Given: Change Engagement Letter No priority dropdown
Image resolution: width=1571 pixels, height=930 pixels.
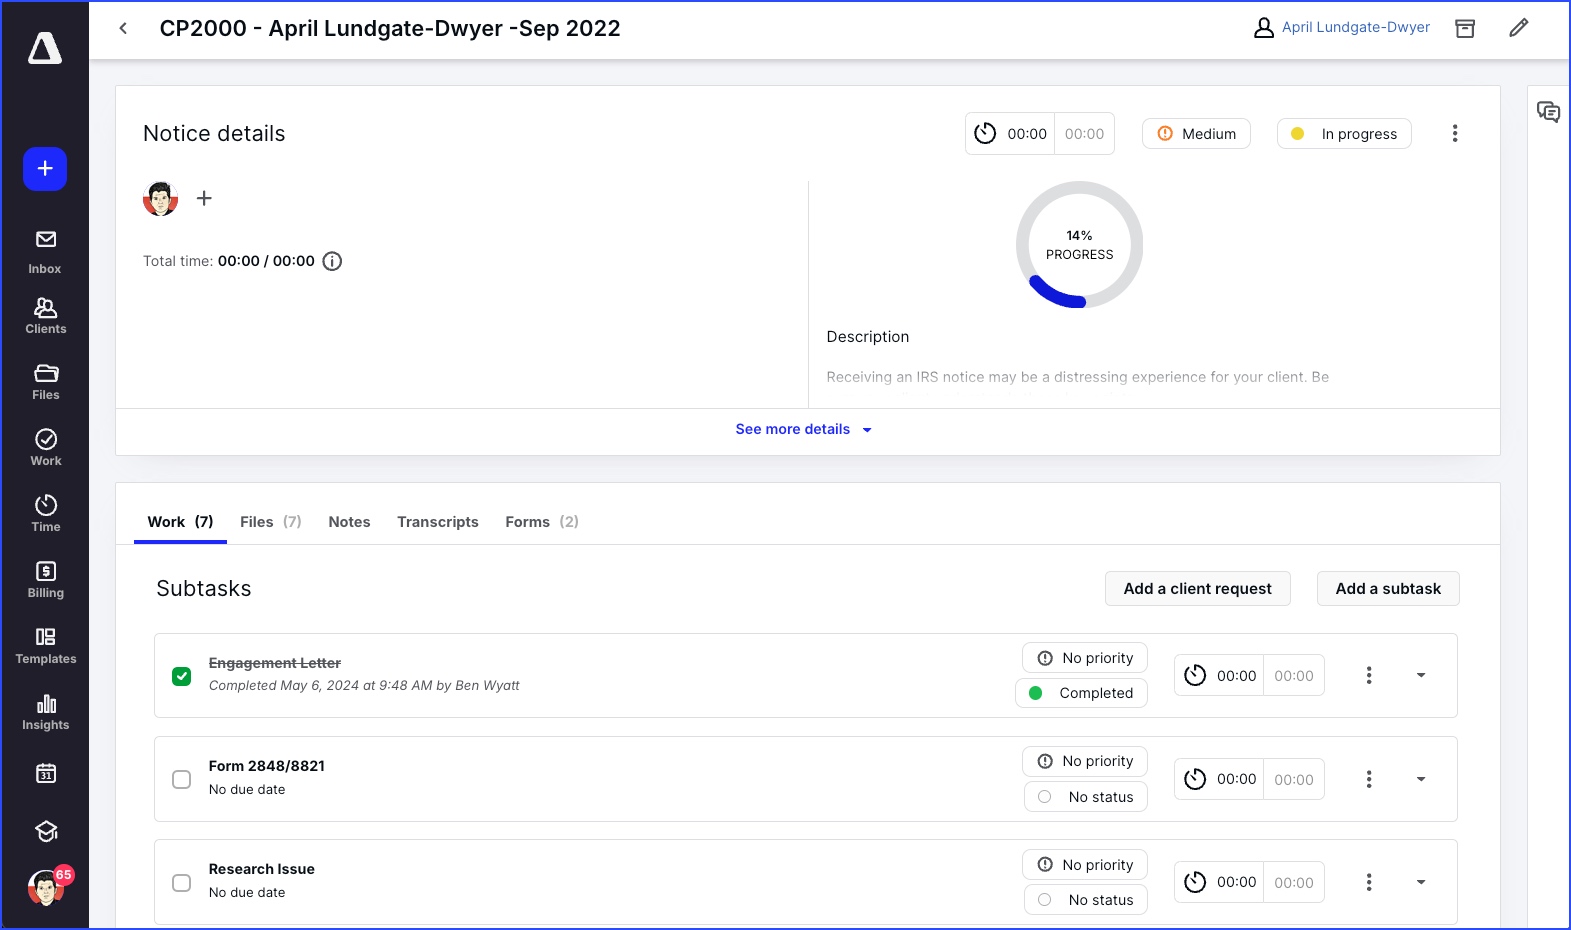Looking at the screenshot, I should tap(1085, 658).
